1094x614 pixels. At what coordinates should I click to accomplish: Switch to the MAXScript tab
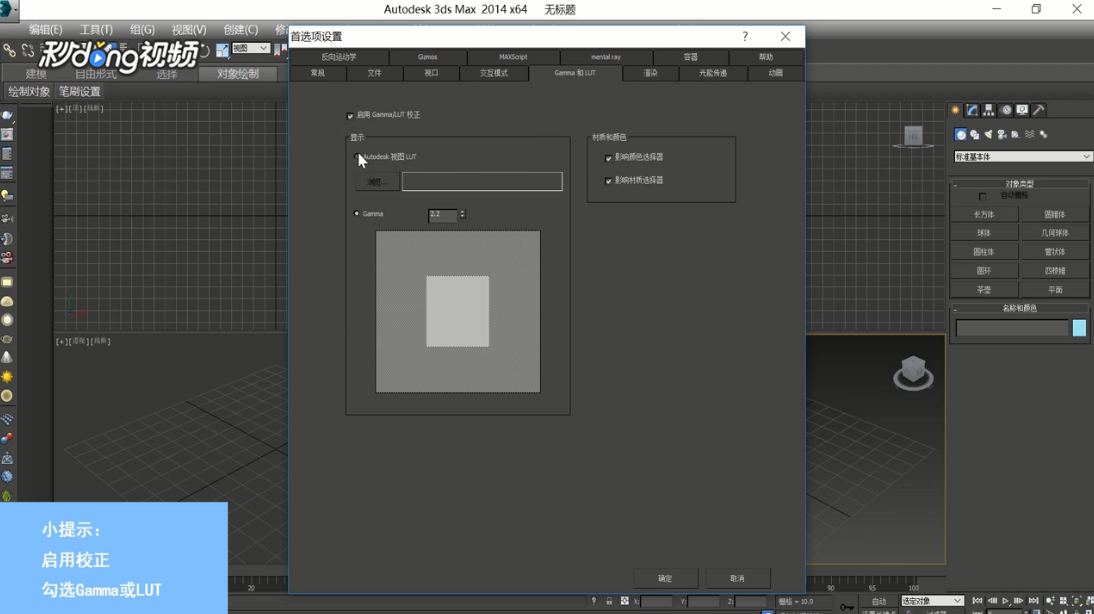pos(514,57)
